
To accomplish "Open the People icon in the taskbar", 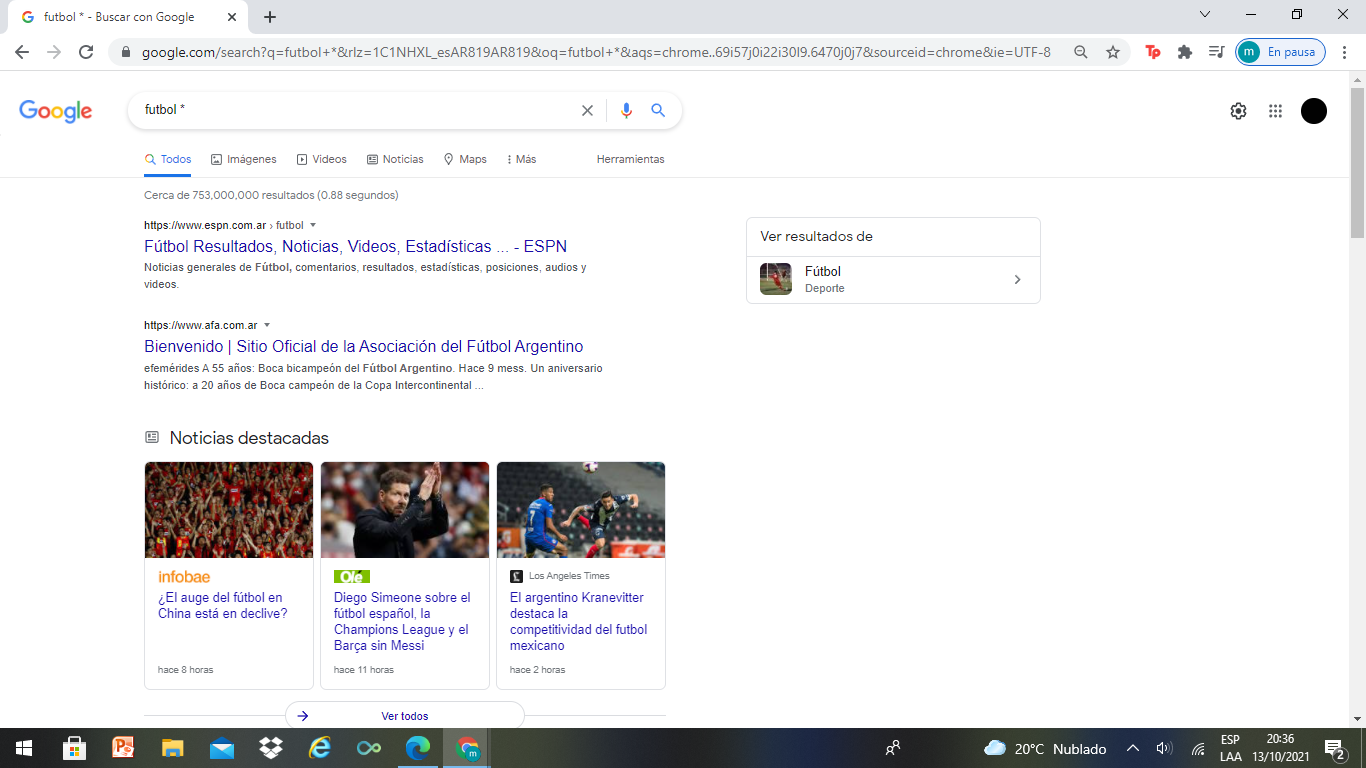I will (893, 748).
